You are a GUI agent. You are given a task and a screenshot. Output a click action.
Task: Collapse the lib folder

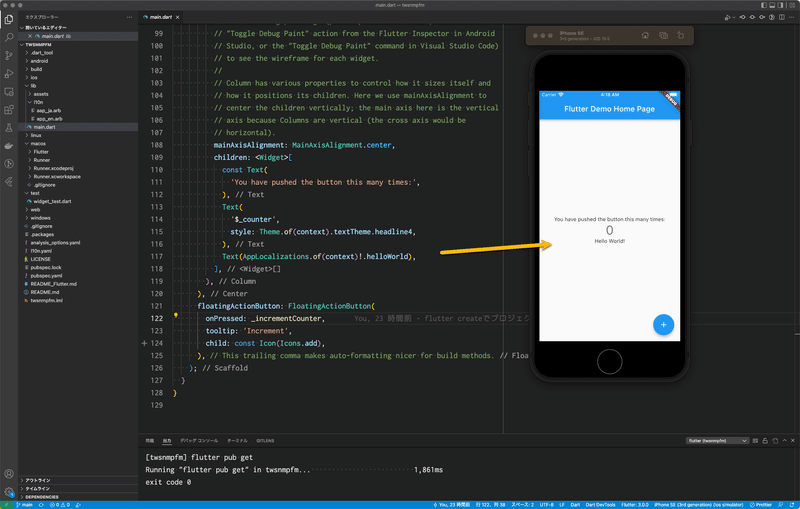[78, 86]
